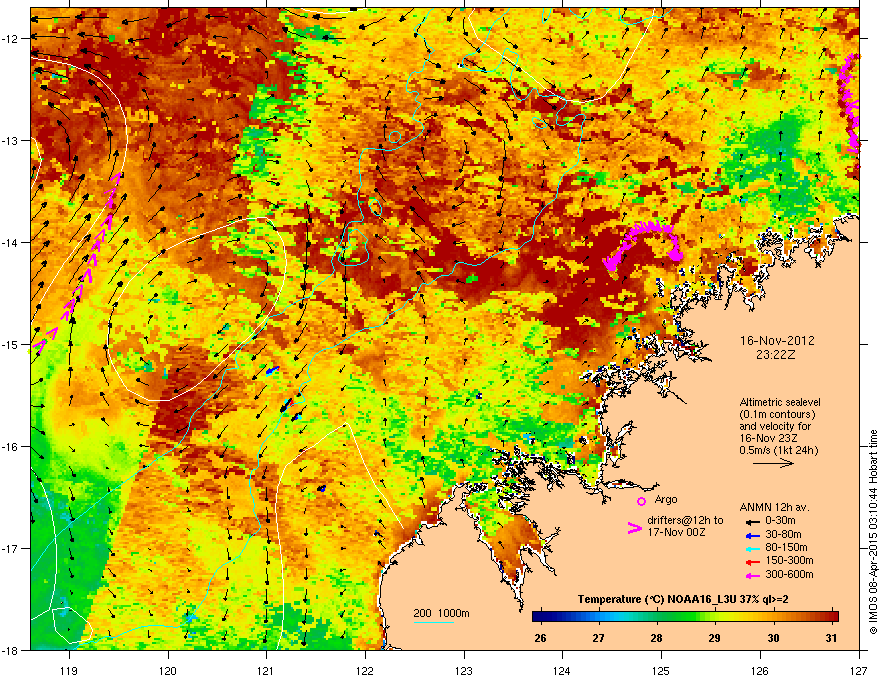
Task: Click the magenta drifters arrowhead legend symbol
Action: 634,528
